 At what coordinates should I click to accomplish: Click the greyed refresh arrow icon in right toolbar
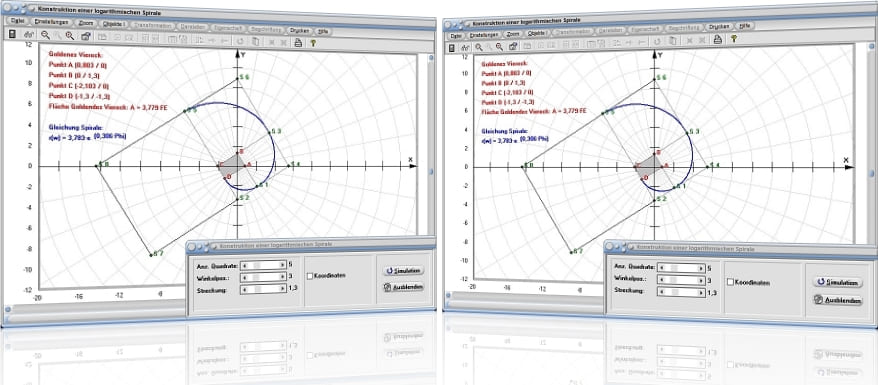pos(656,41)
